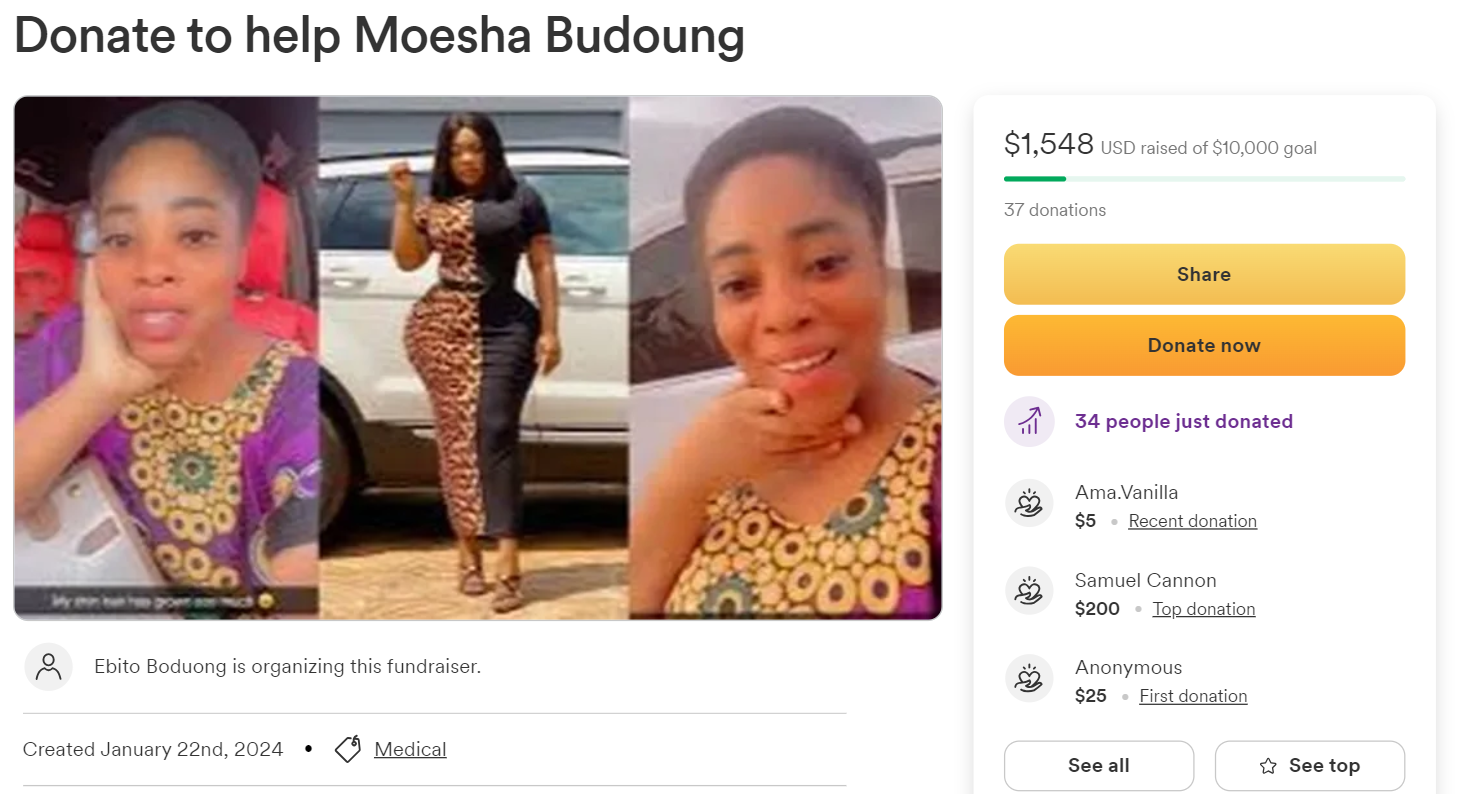The image size is (1464, 794).
Task: Open the See top donations view
Action: (x=1310, y=765)
